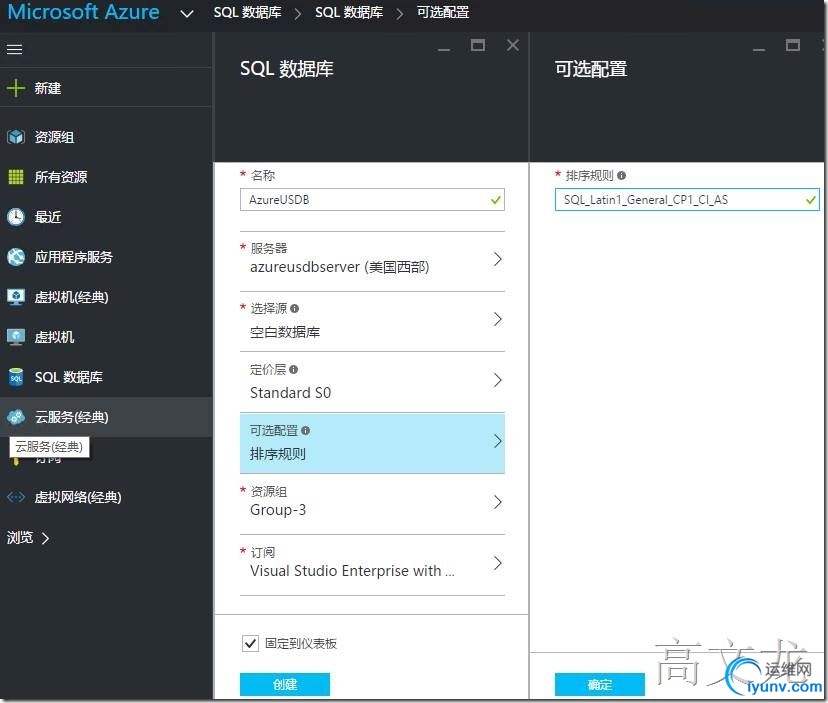Click info icon next to 可选配置

tap(305, 430)
